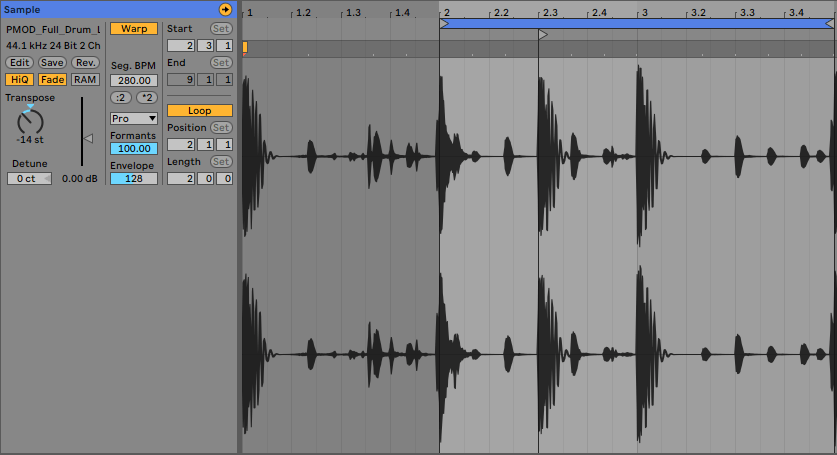
Task: Click the Save button for the sample
Action: [x=52, y=63]
